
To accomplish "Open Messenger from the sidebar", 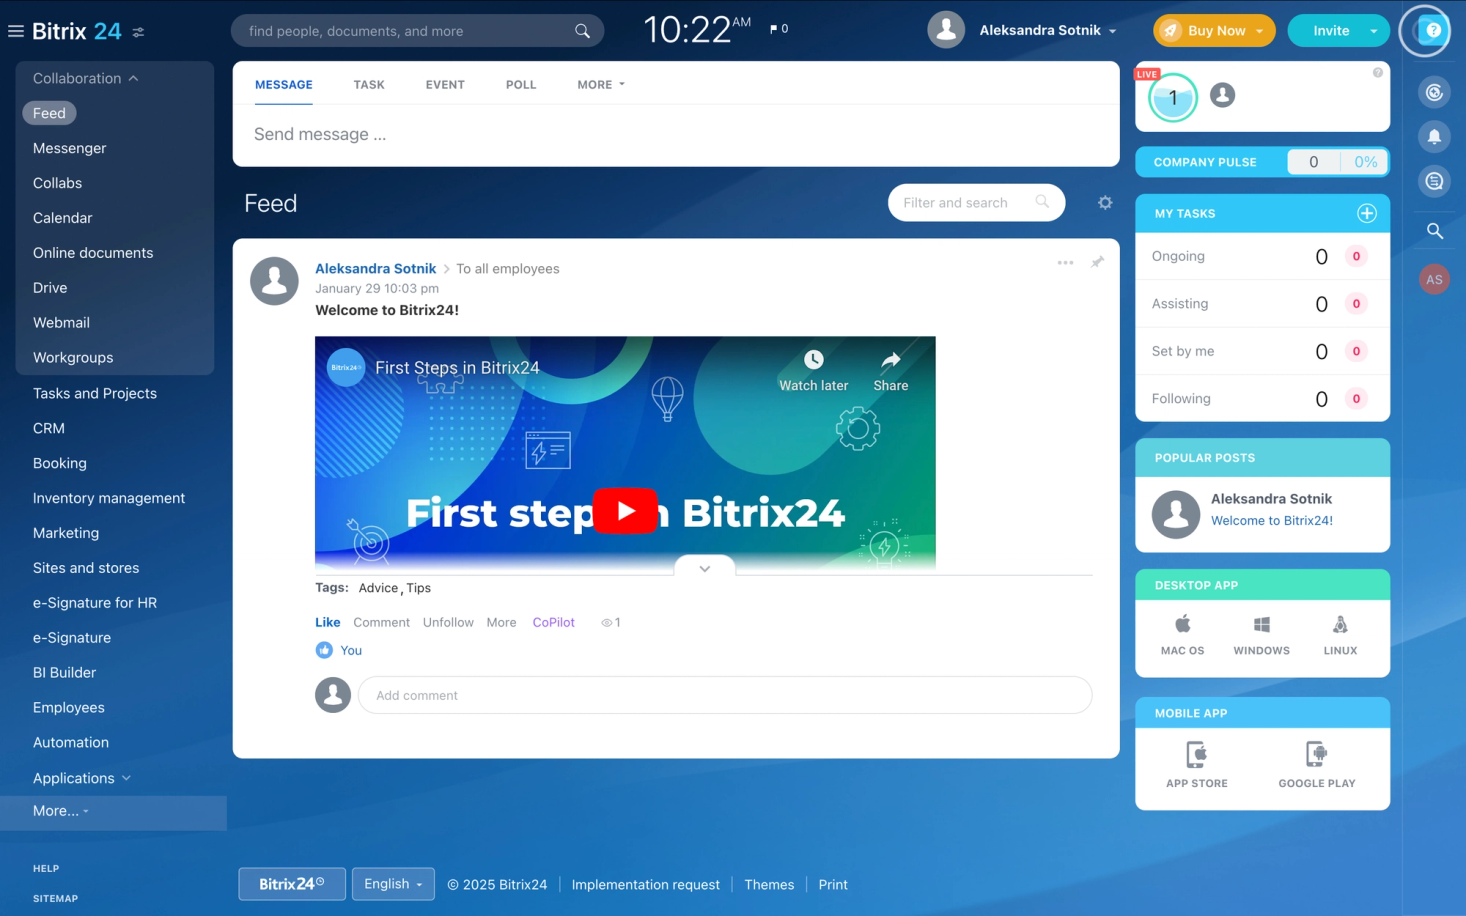I will (x=69, y=148).
